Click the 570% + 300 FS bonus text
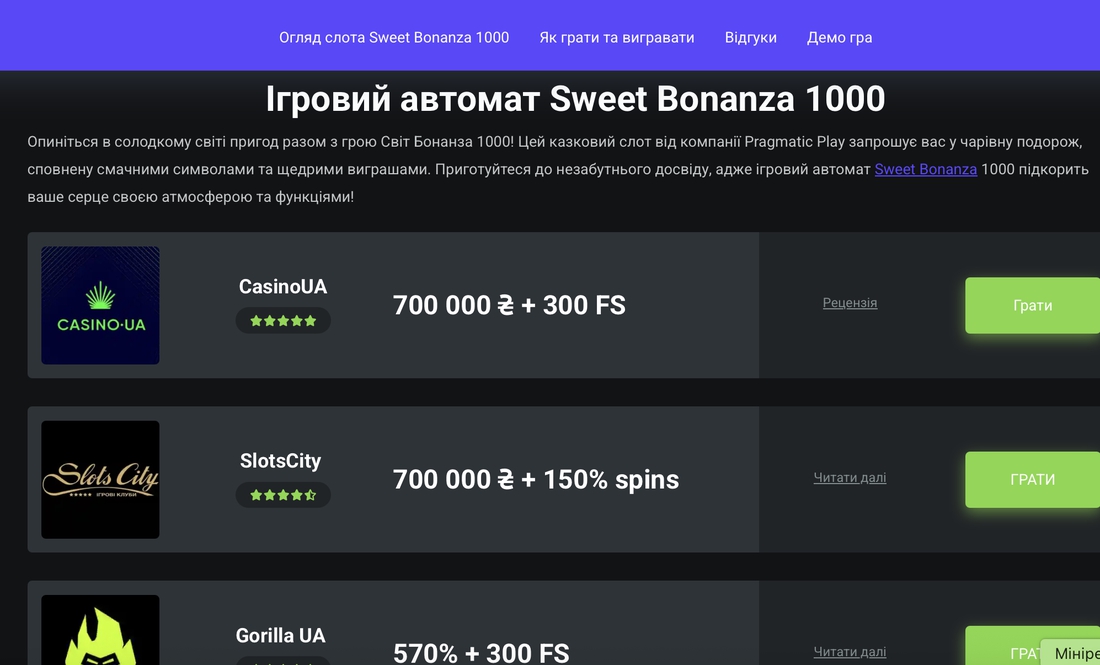This screenshot has width=1100, height=665. [481, 653]
